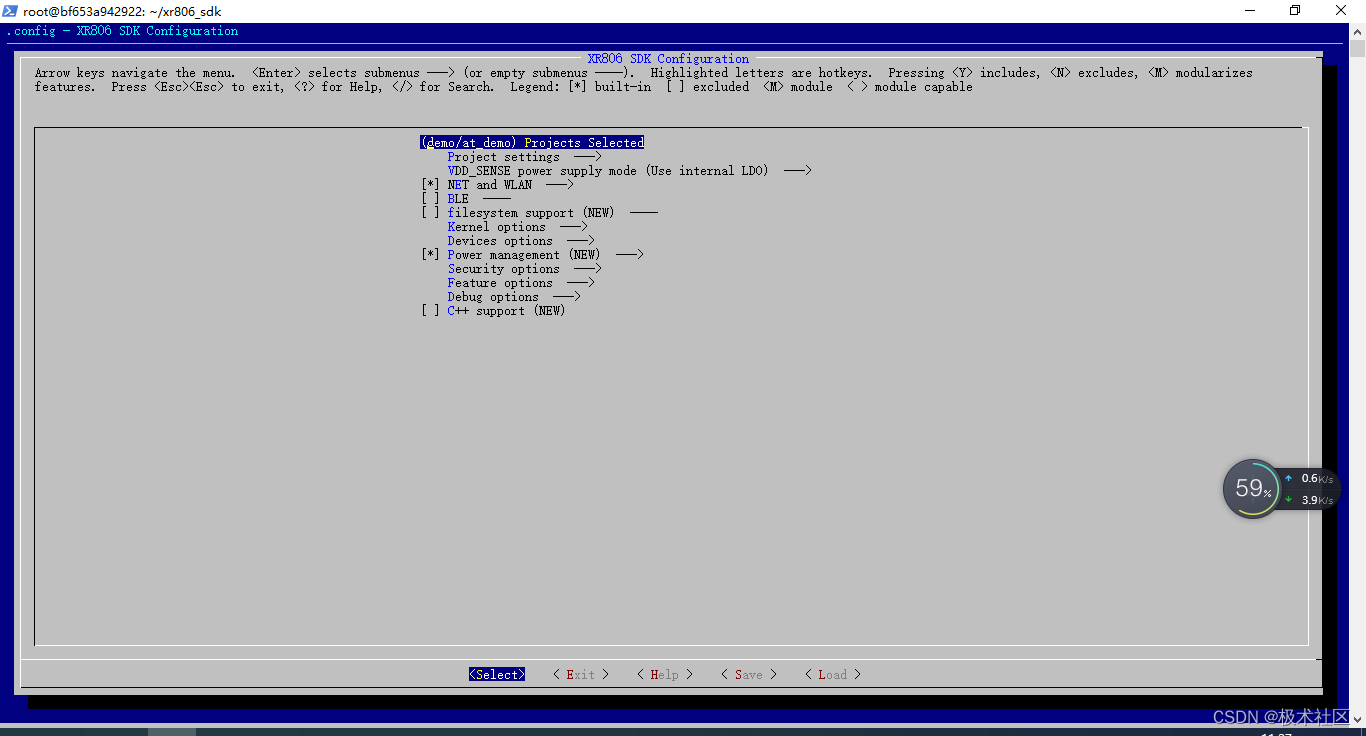Image resolution: width=1366 pixels, height=736 pixels.
Task: Open Security options submenu
Action: tap(524, 269)
